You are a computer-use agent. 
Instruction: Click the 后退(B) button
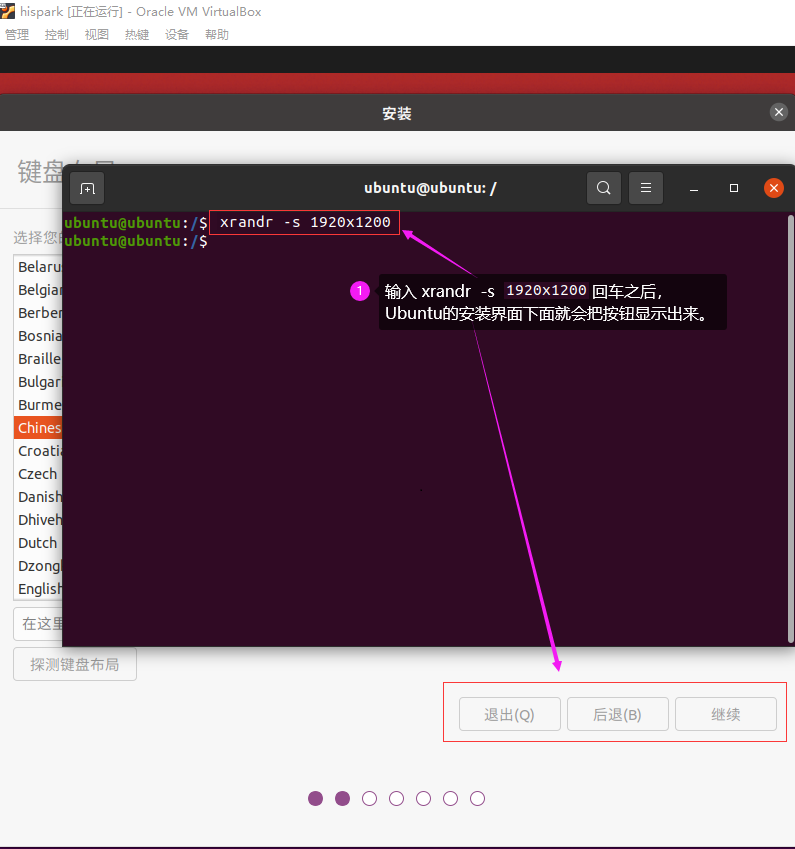click(617, 714)
